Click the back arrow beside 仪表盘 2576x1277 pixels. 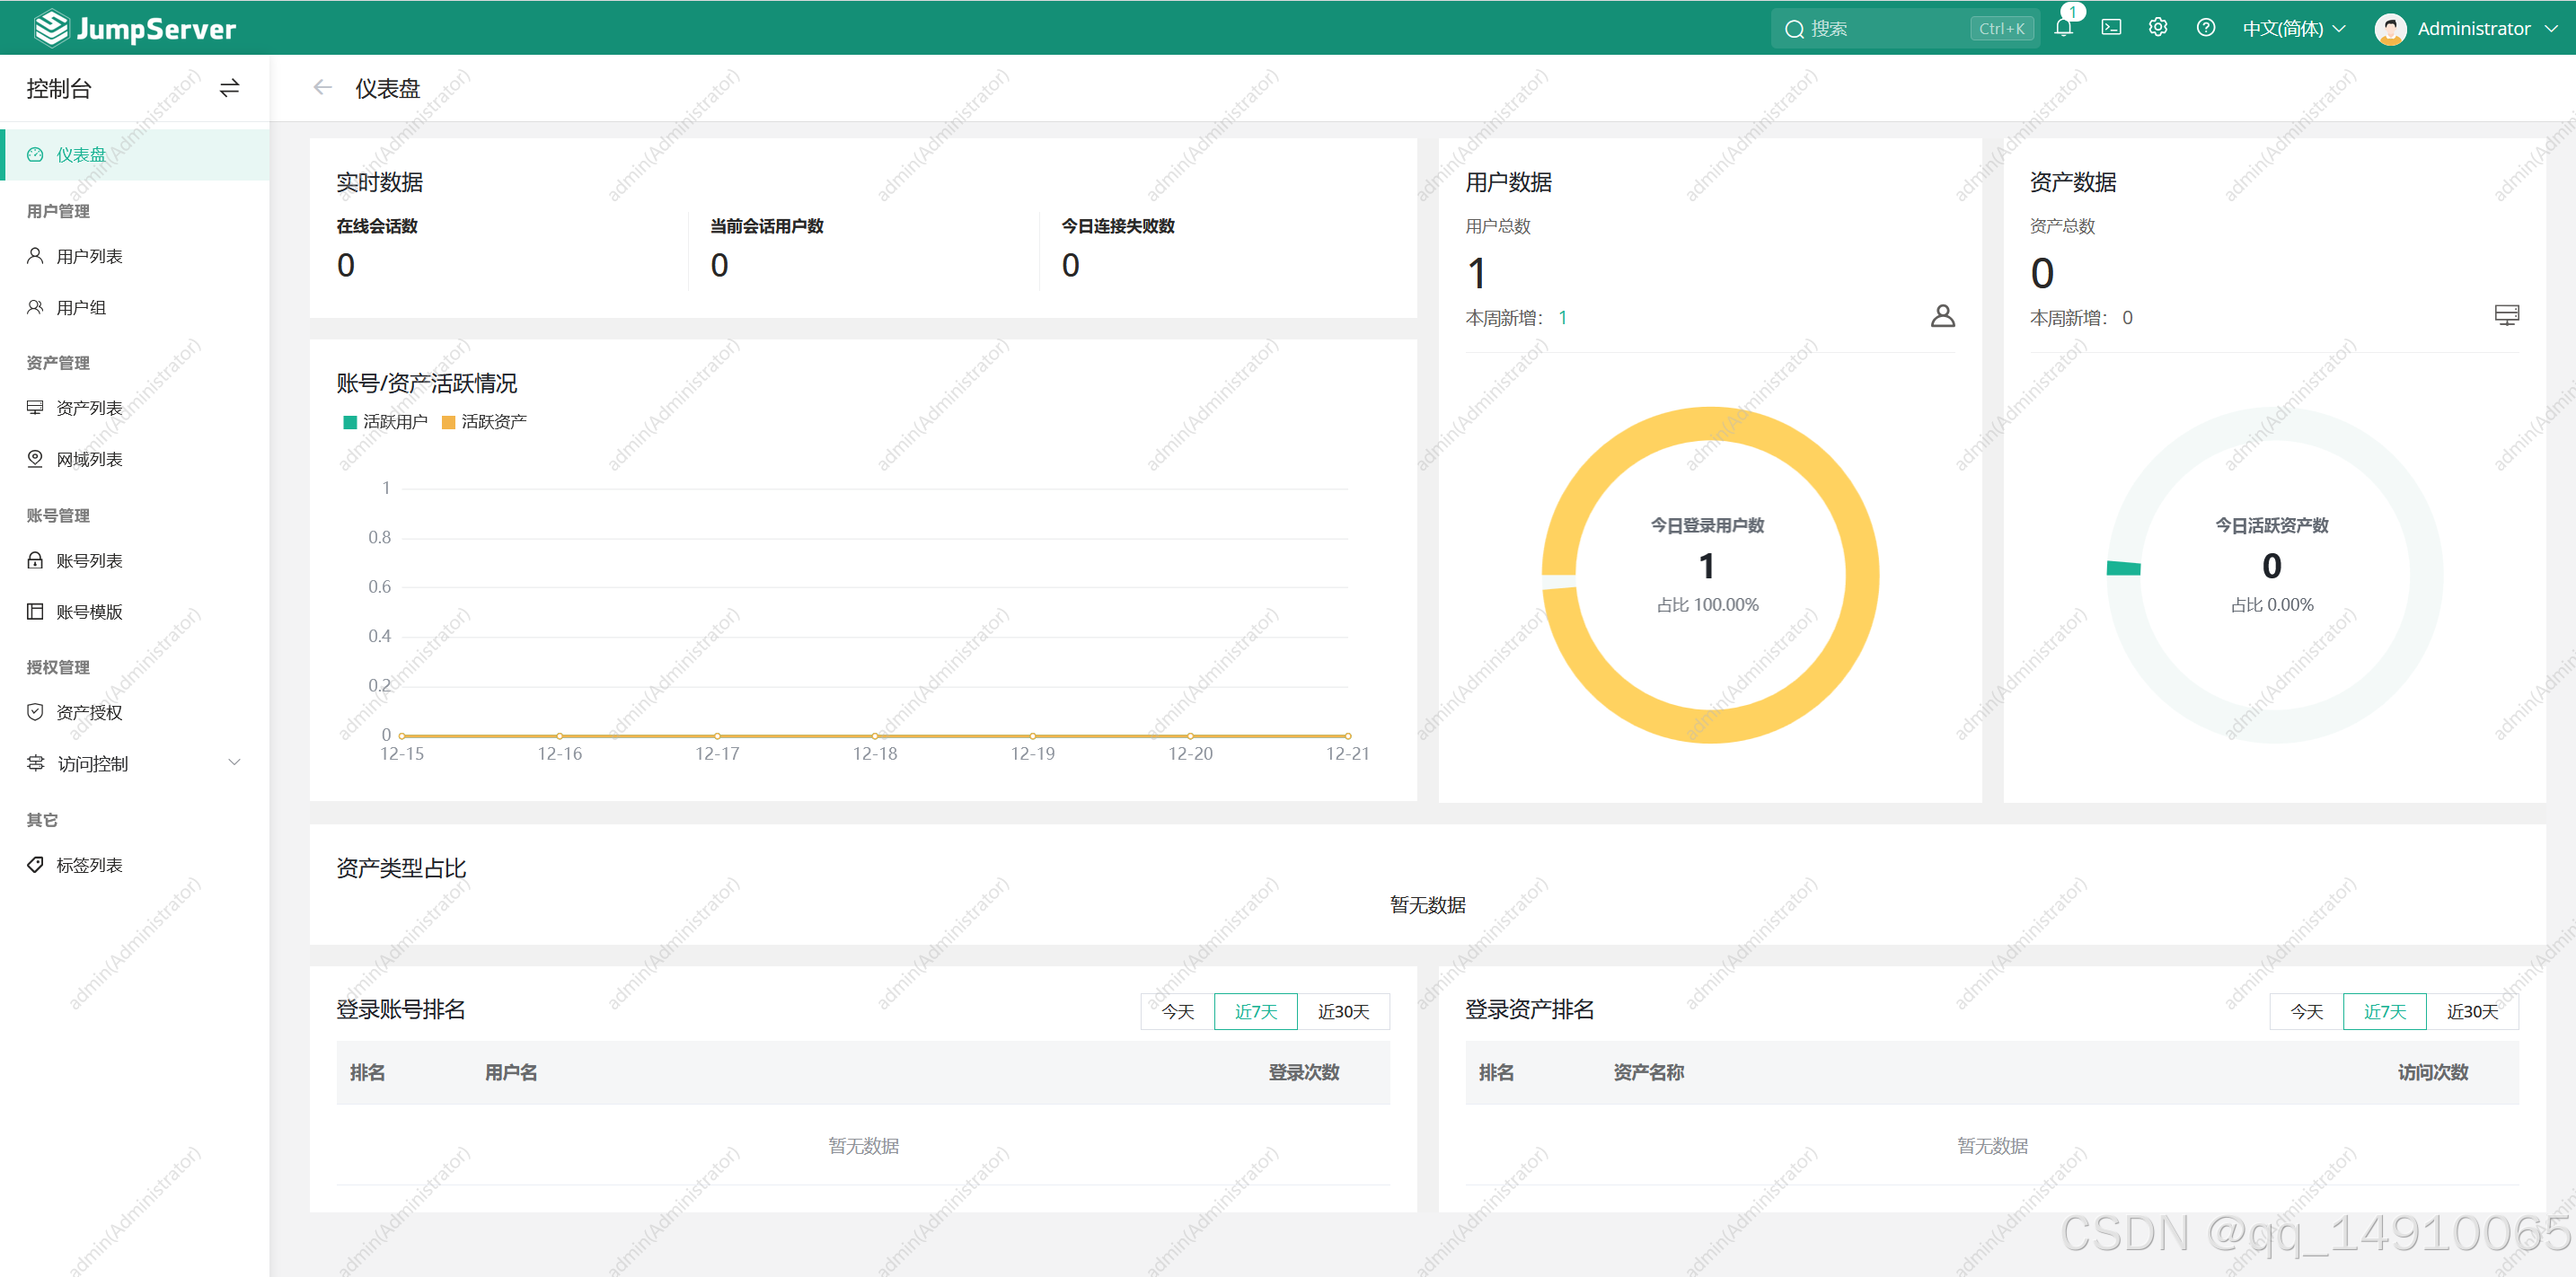pos(322,88)
